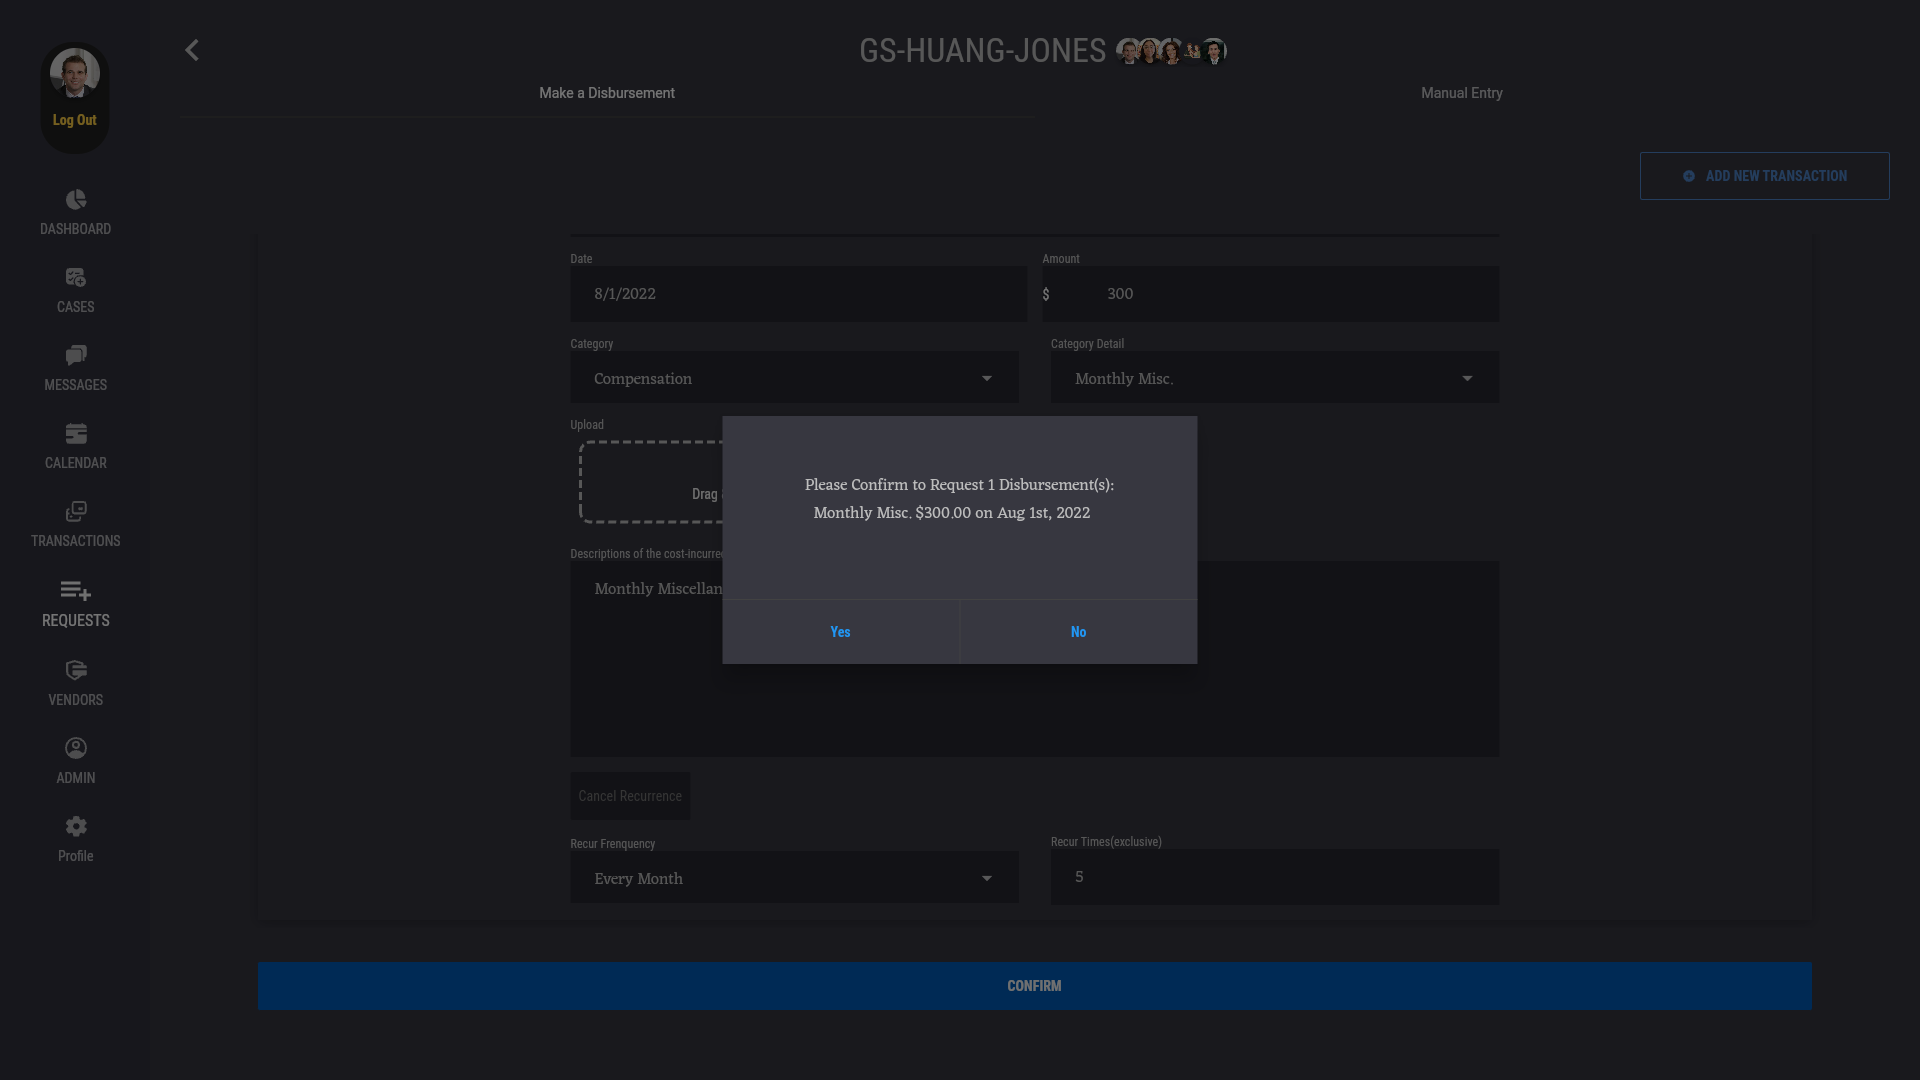
Task: Expand the Category Detail Monthly Misc. dropdown
Action: [1274, 378]
